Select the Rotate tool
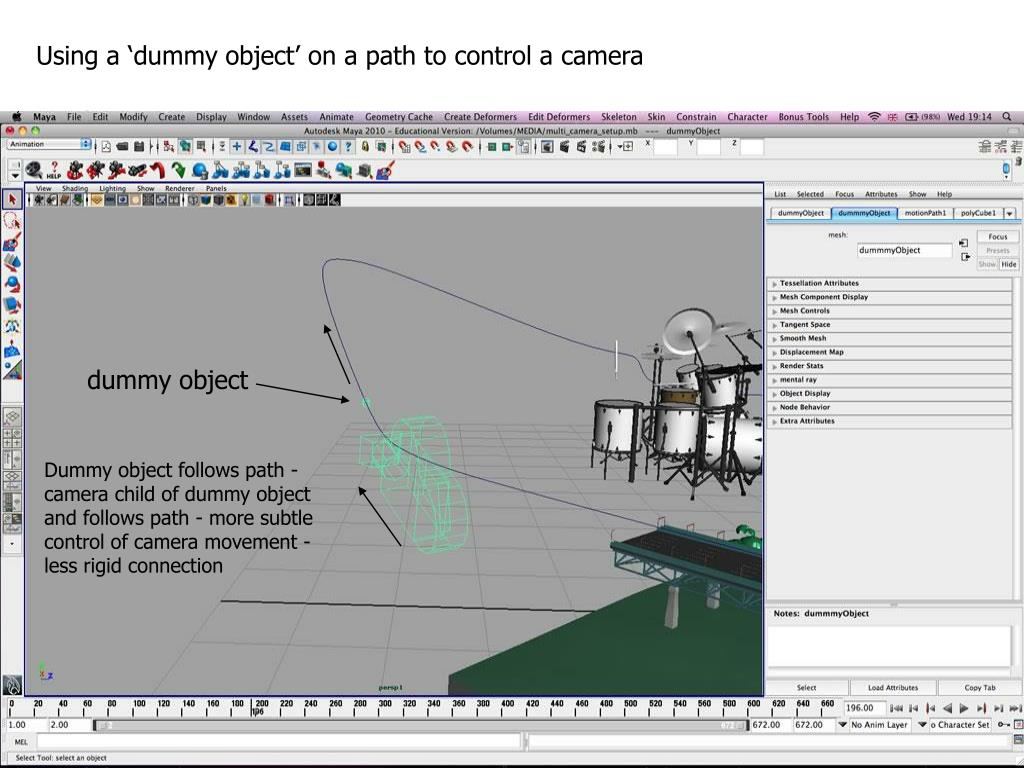Screen dimensions: 1024x768 pyautogui.click(x=12, y=284)
